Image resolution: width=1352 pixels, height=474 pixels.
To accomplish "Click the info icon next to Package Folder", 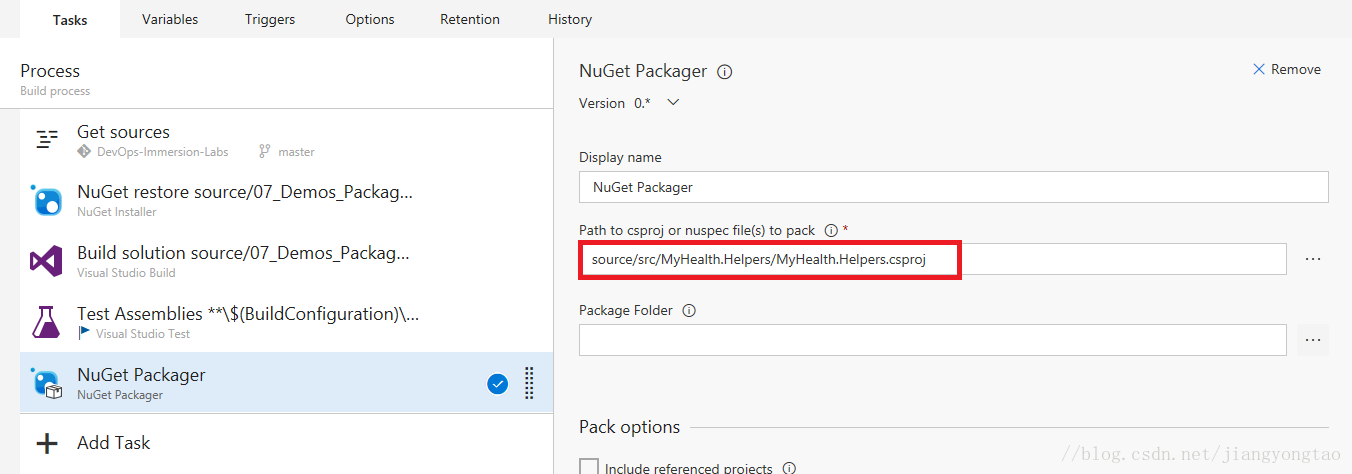I will (689, 310).
